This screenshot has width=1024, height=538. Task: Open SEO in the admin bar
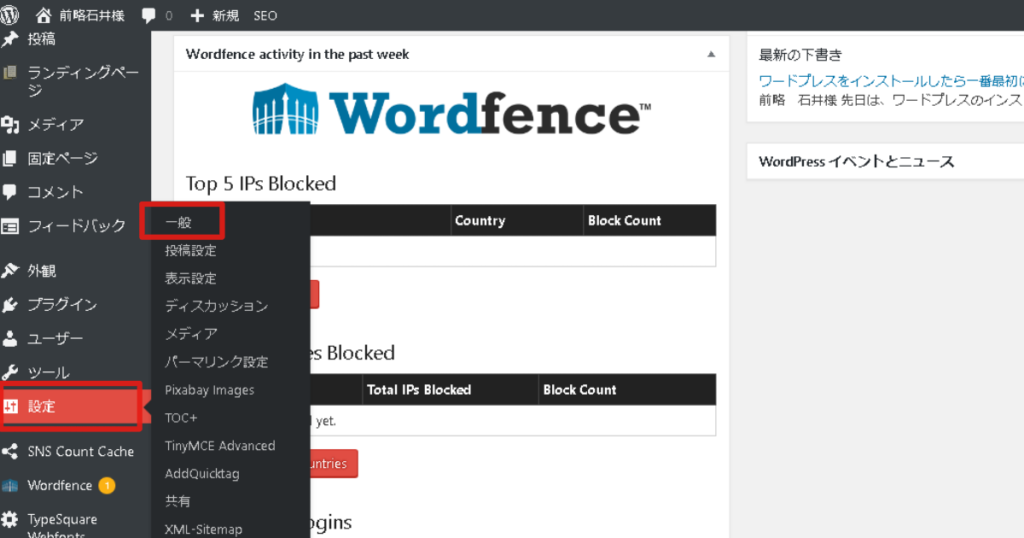pyautogui.click(x=265, y=16)
